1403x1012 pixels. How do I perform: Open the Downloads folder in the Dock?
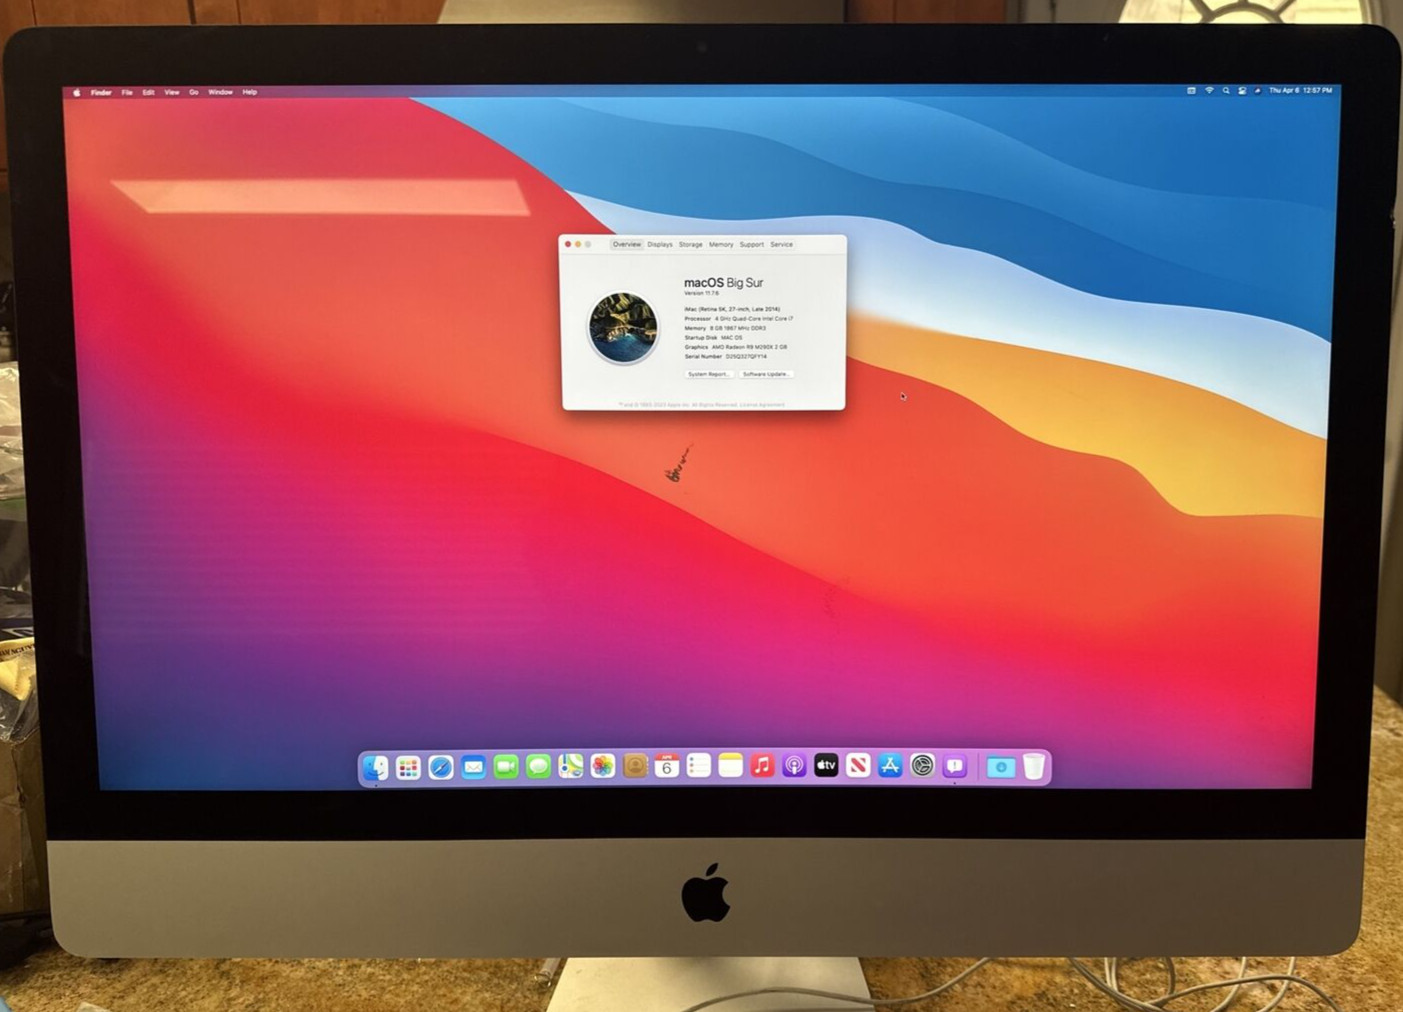pyautogui.click(x=1000, y=767)
